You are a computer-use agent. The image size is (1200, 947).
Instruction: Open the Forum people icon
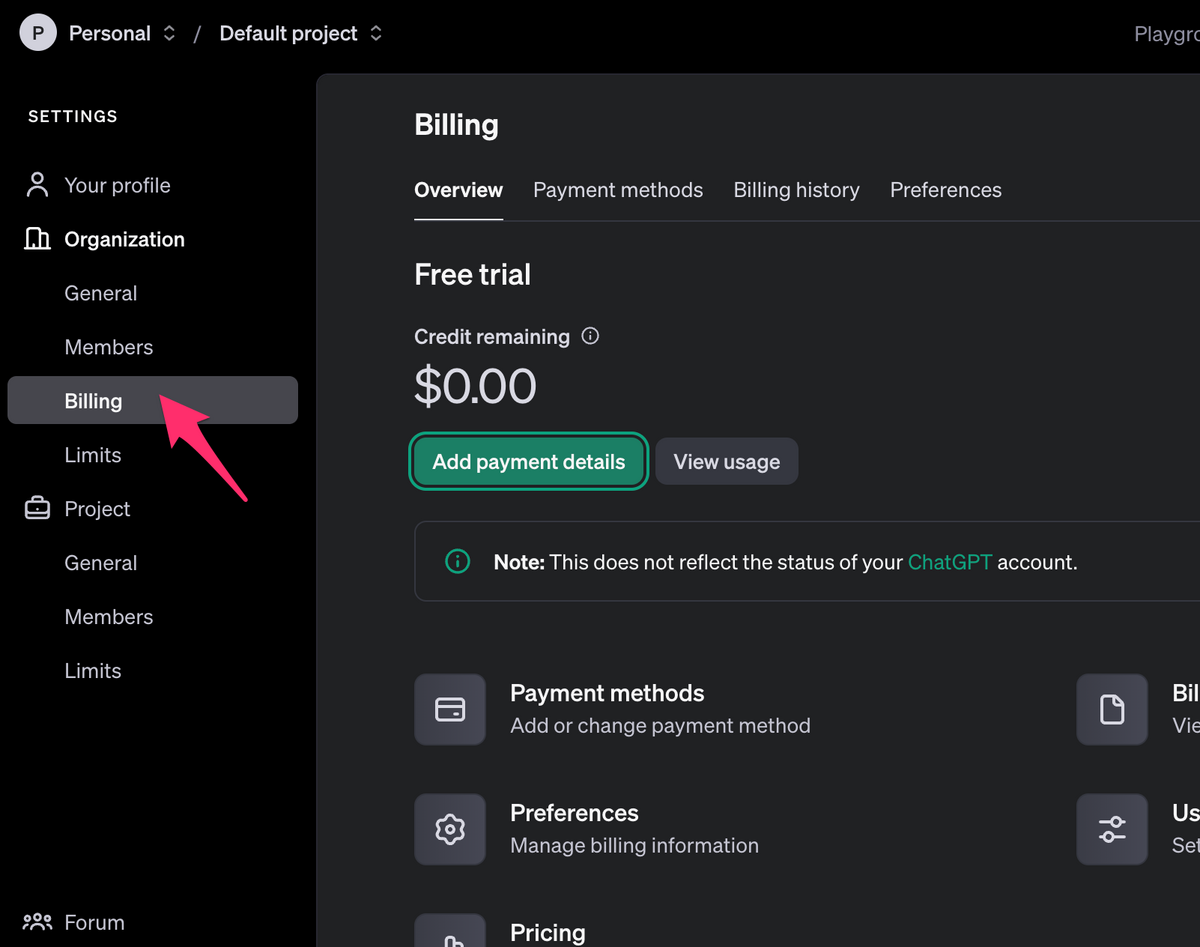click(x=37, y=922)
